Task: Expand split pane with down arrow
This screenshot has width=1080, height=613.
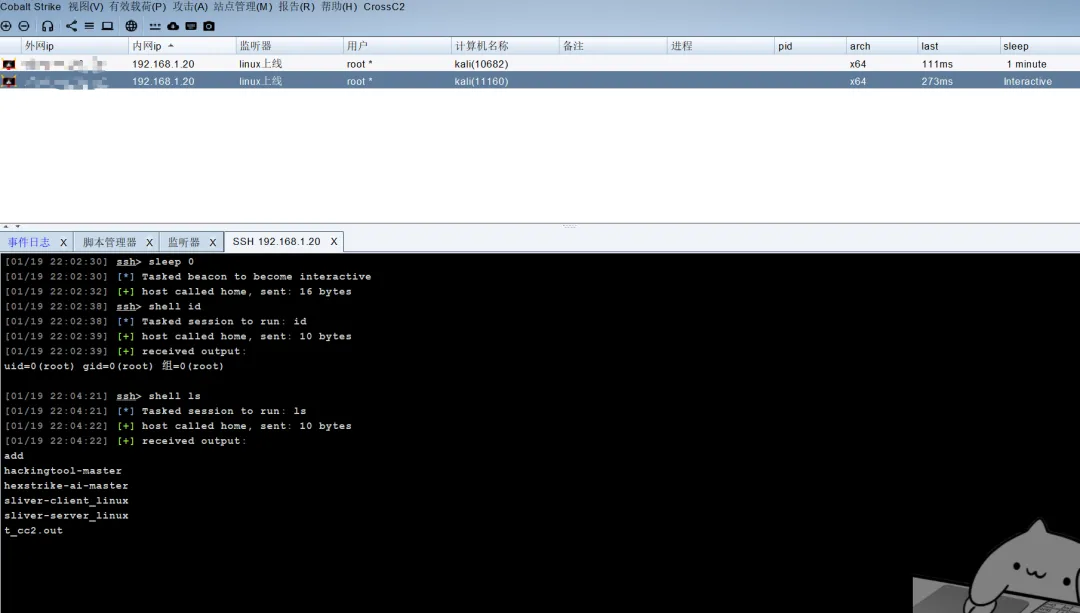Action: (17, 227)
